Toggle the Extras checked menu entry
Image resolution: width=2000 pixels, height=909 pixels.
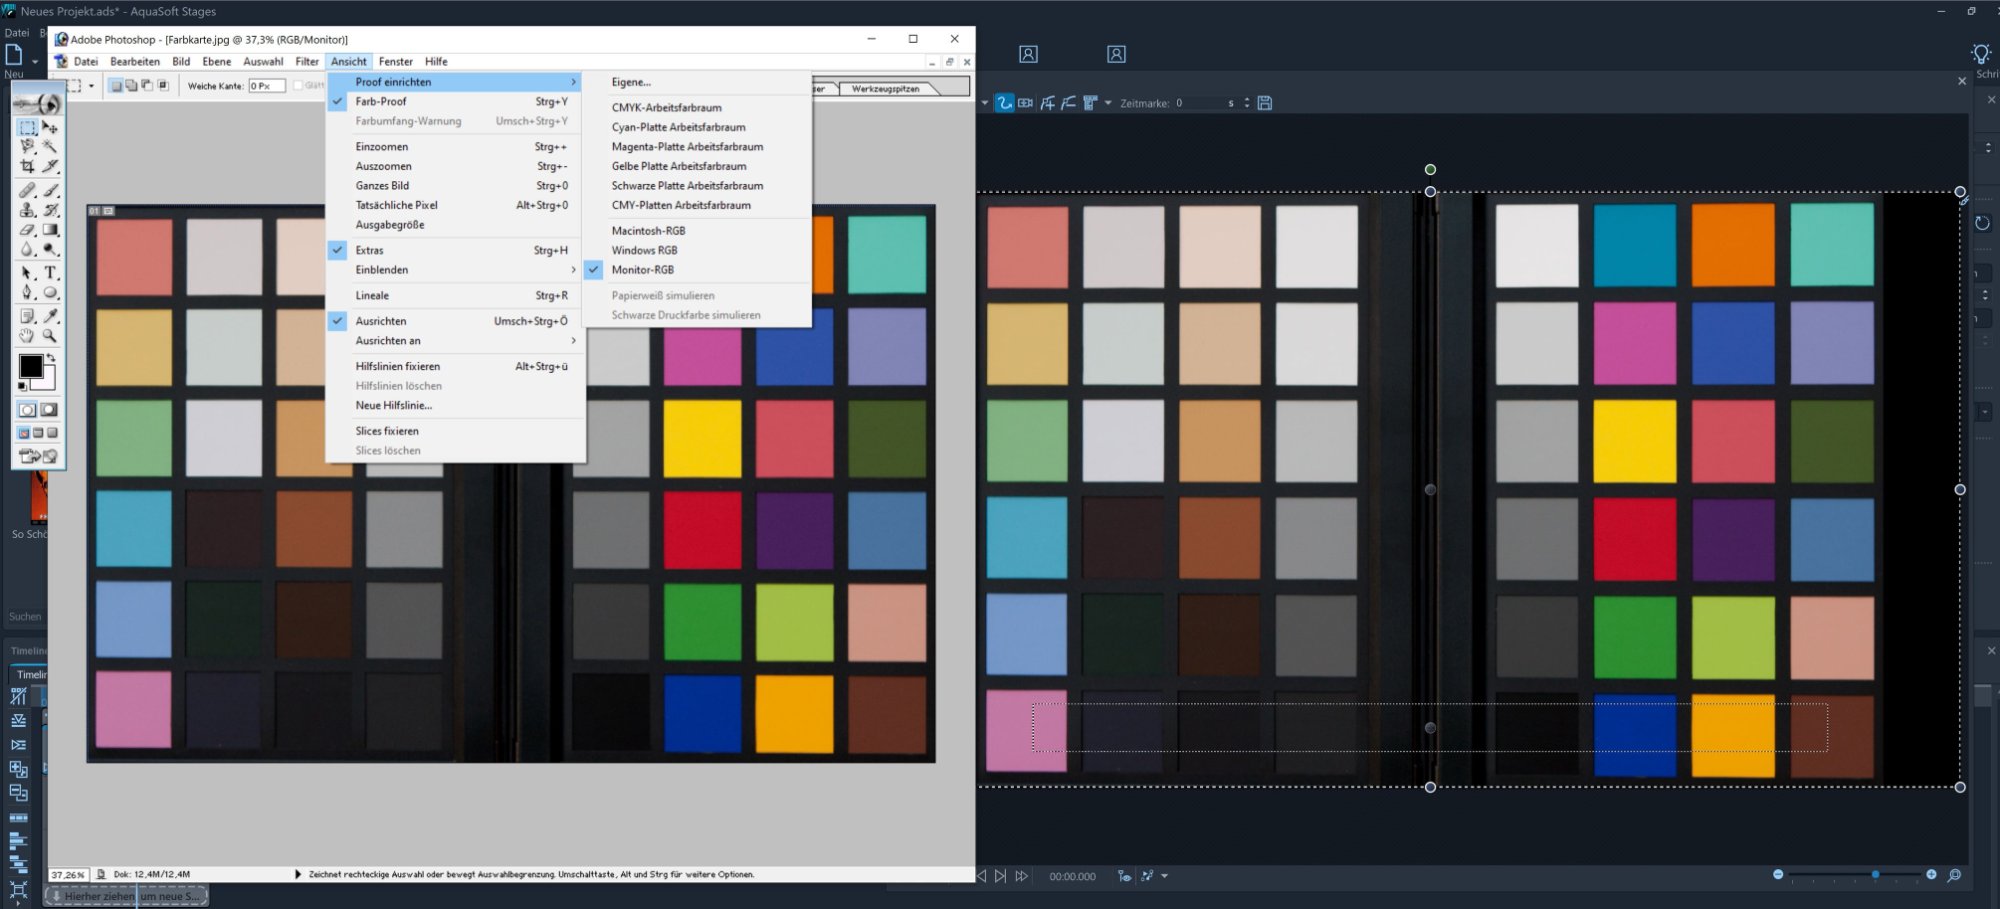pyautogui.click(x=369, y=251)
